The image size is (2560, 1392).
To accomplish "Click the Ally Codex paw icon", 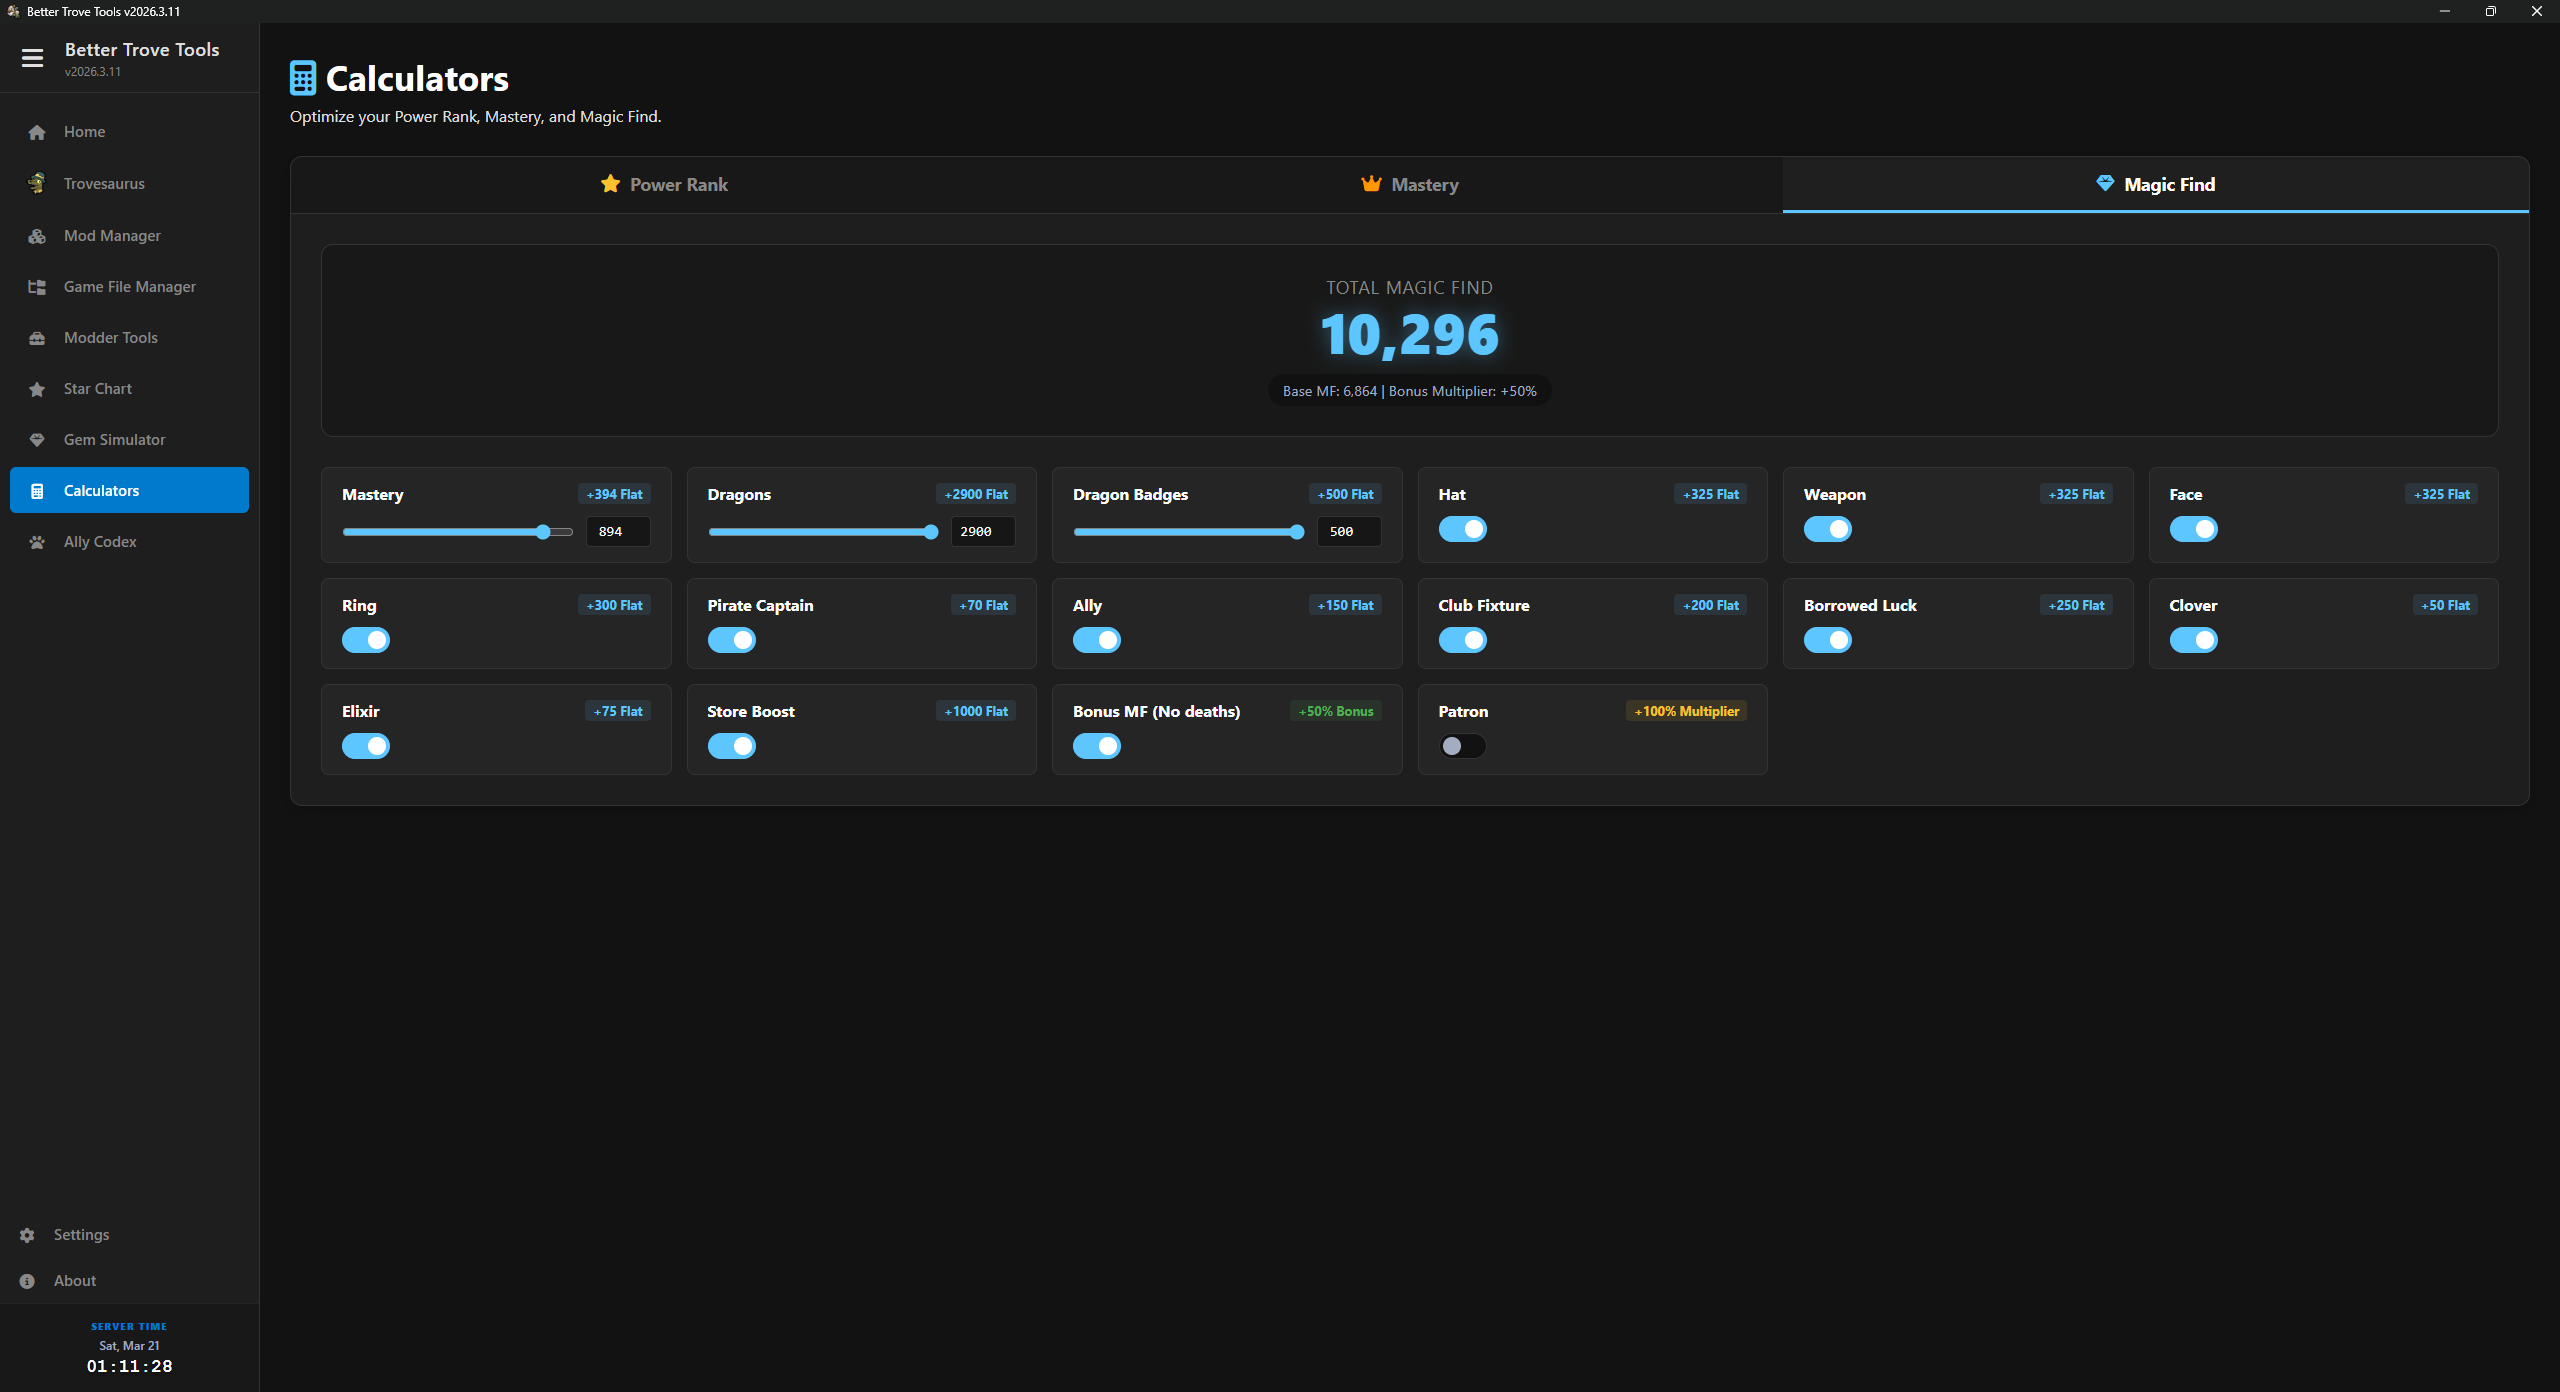I will point(37,542).
